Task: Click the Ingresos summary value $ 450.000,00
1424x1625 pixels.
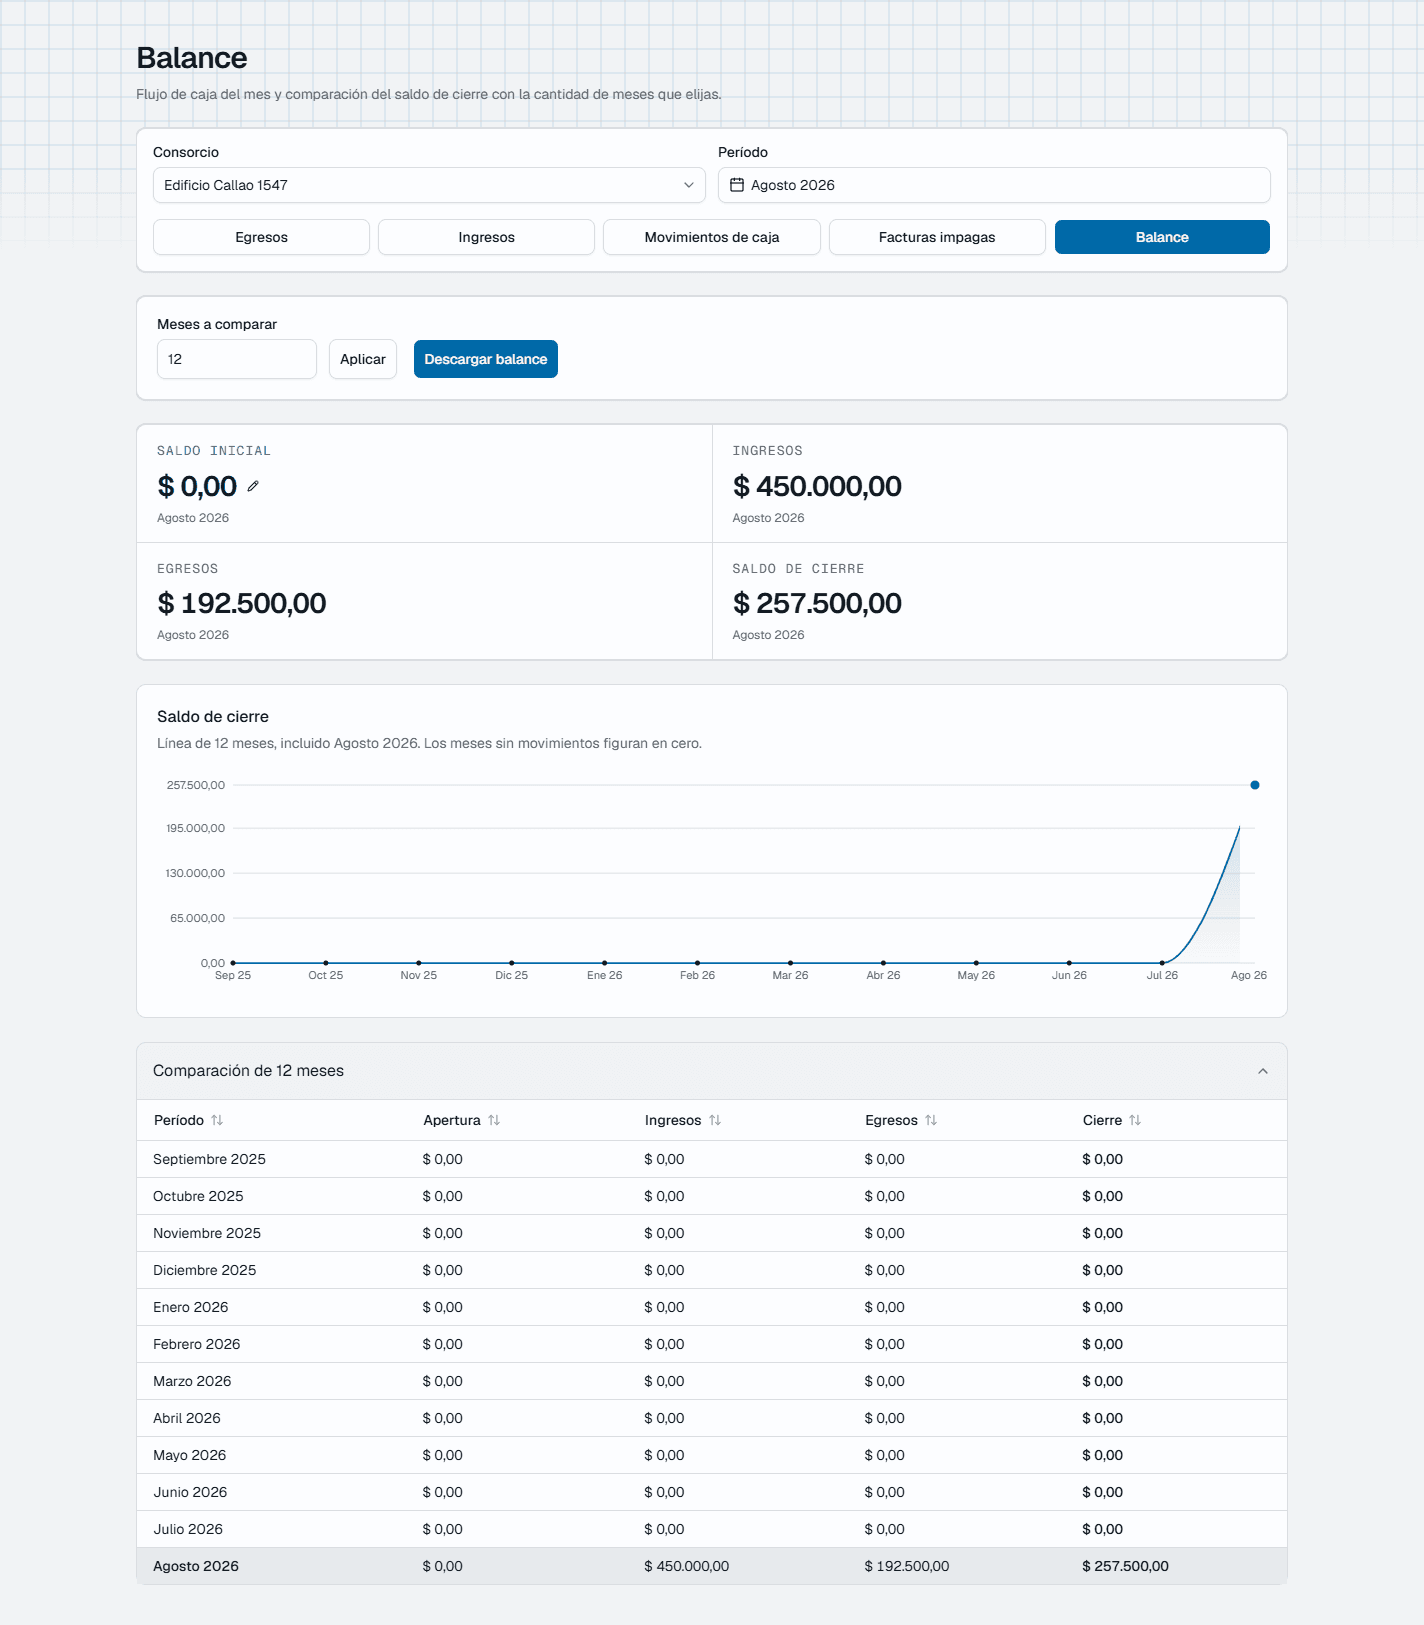Action: (817, 486)
